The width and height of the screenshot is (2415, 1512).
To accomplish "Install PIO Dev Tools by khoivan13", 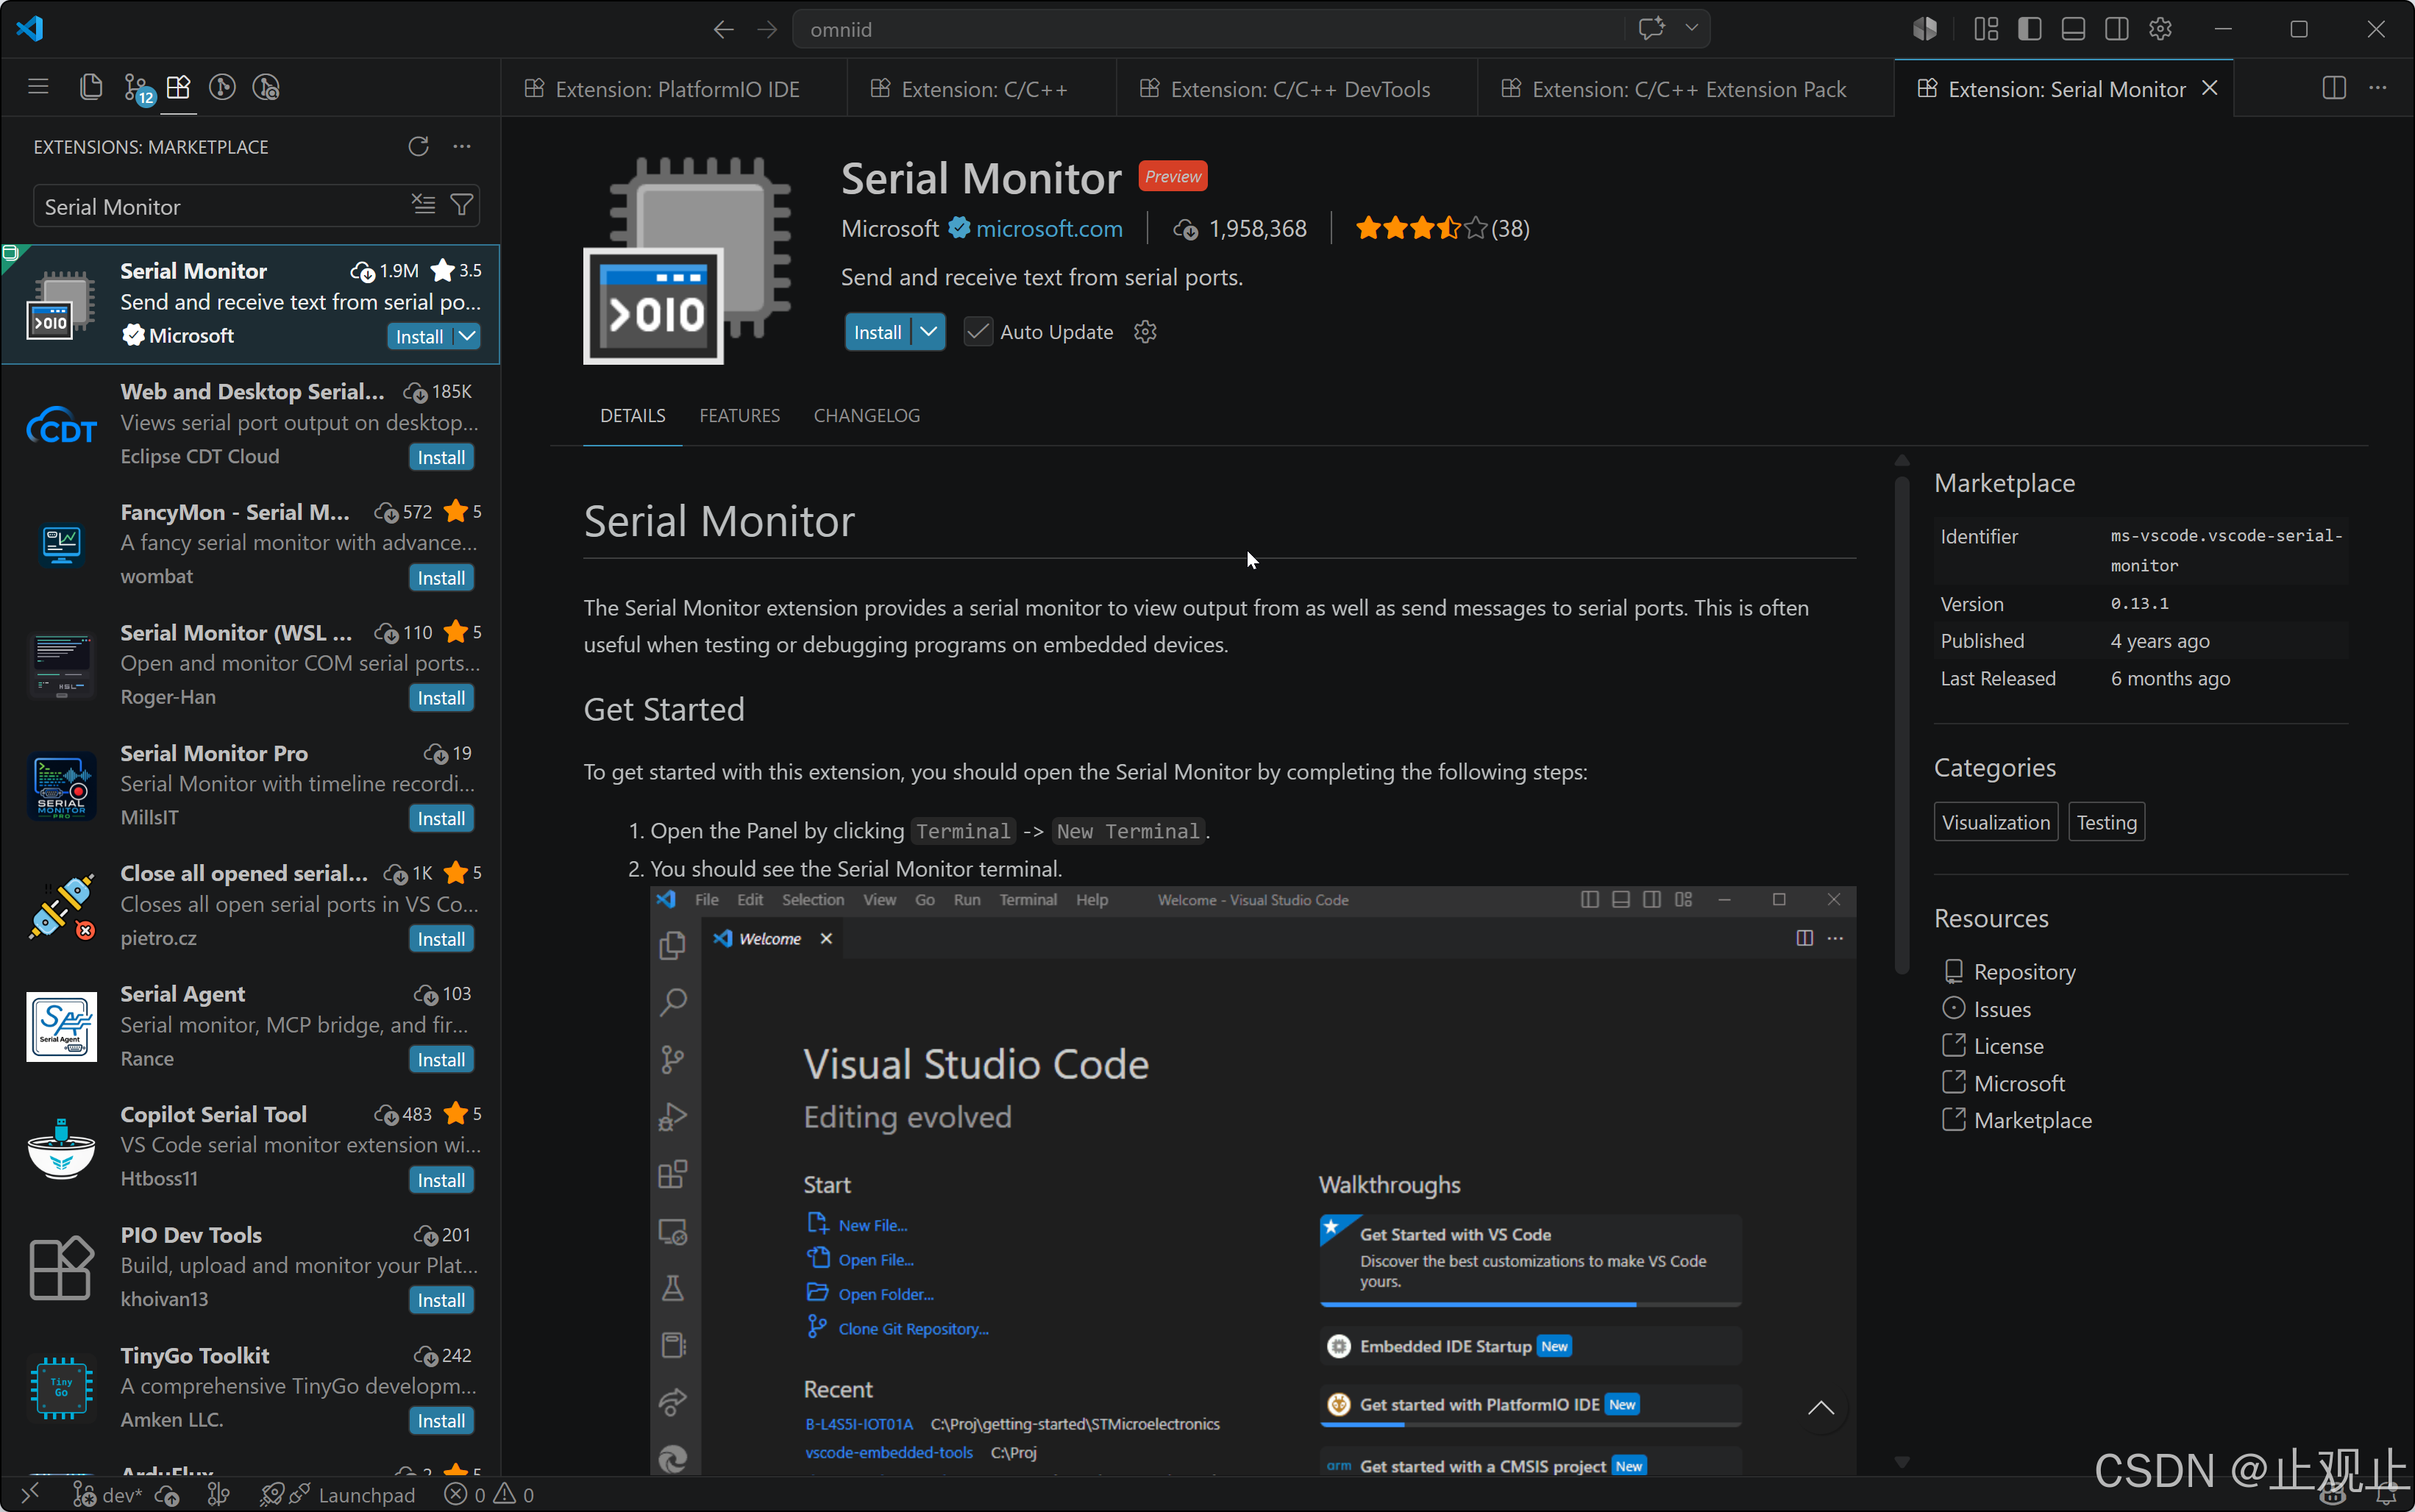I will [x=441, y=1300].
